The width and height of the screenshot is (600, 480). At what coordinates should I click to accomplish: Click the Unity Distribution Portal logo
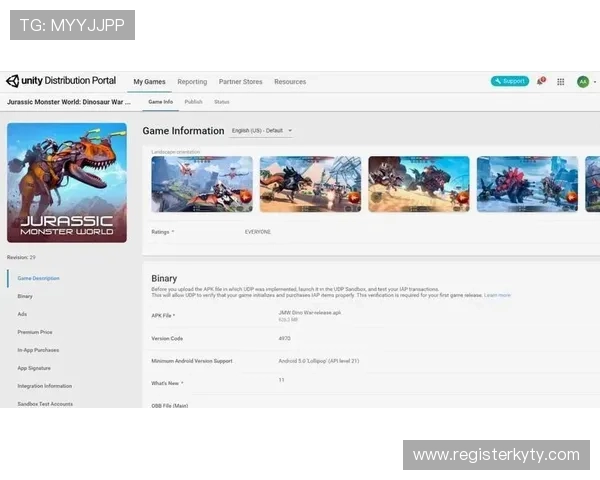click(x=64, y=81)
